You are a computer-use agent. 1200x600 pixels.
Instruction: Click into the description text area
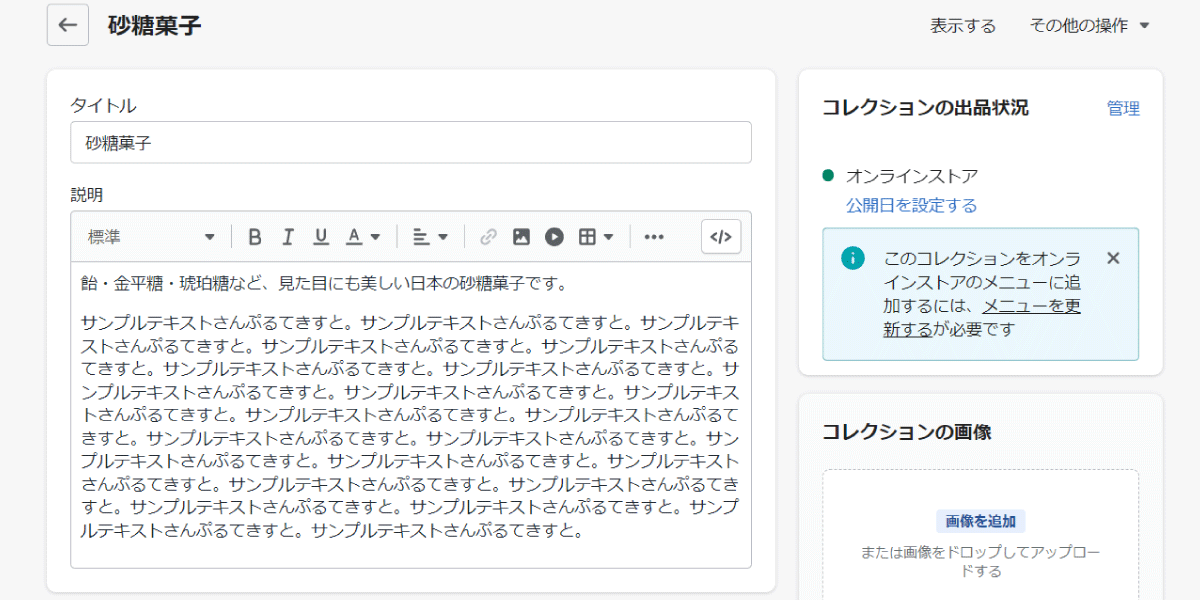point(411,415)
